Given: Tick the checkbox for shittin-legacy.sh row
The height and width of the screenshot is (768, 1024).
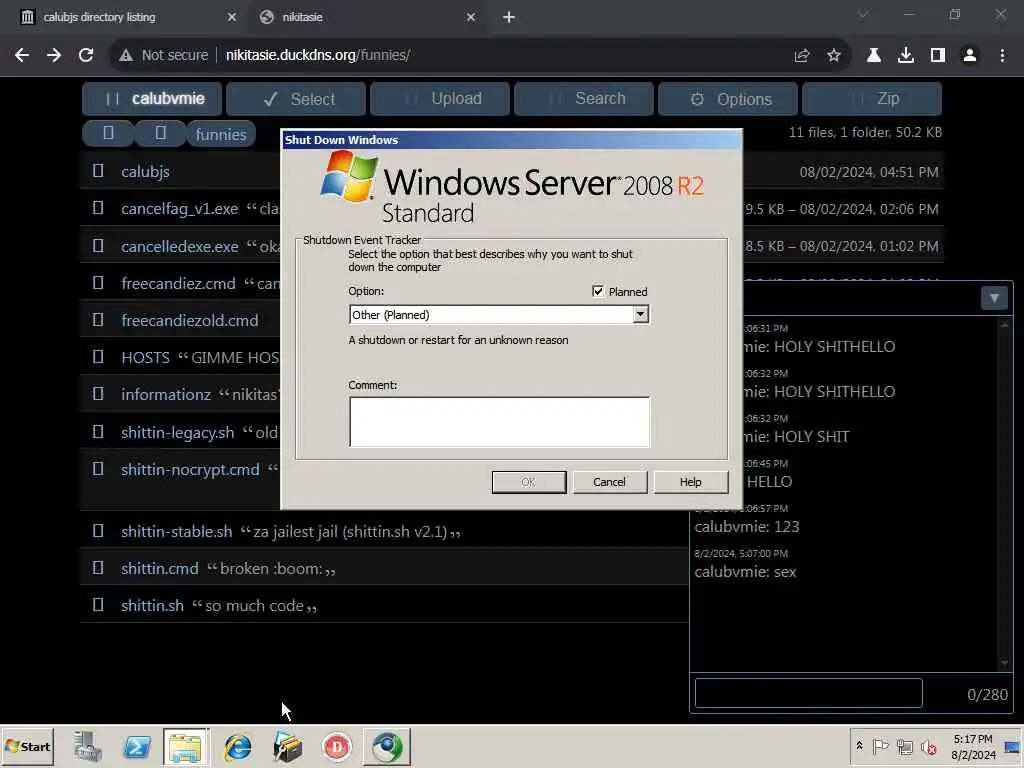Looking at the screenshot, I should tap(98, 432).
